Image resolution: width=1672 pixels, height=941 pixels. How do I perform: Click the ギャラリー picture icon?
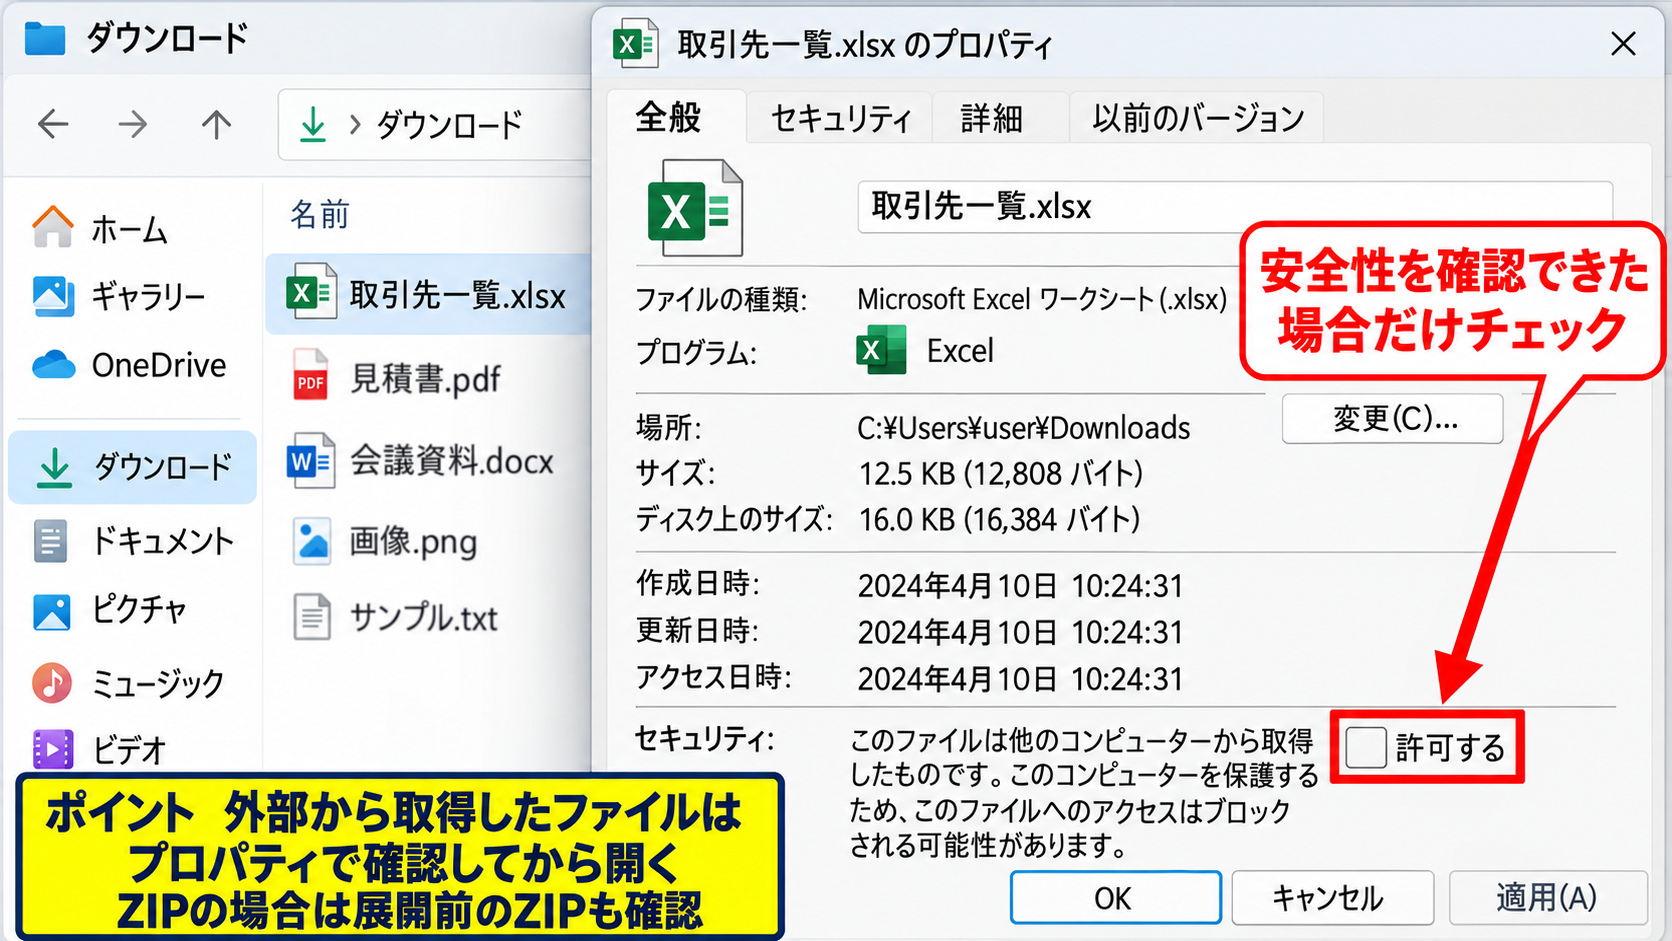click(x=53, y=296)
